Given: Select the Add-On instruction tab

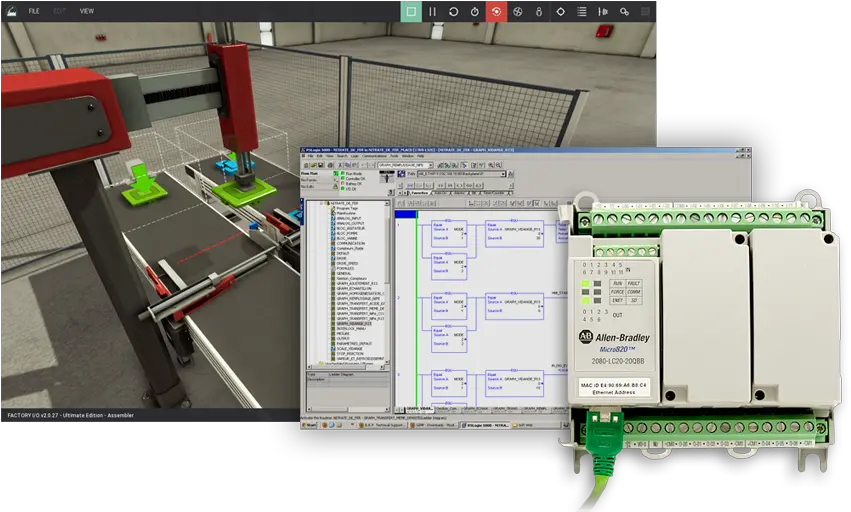Looking at the screenshot, I should pyautogui.click(x=440, y=193).
